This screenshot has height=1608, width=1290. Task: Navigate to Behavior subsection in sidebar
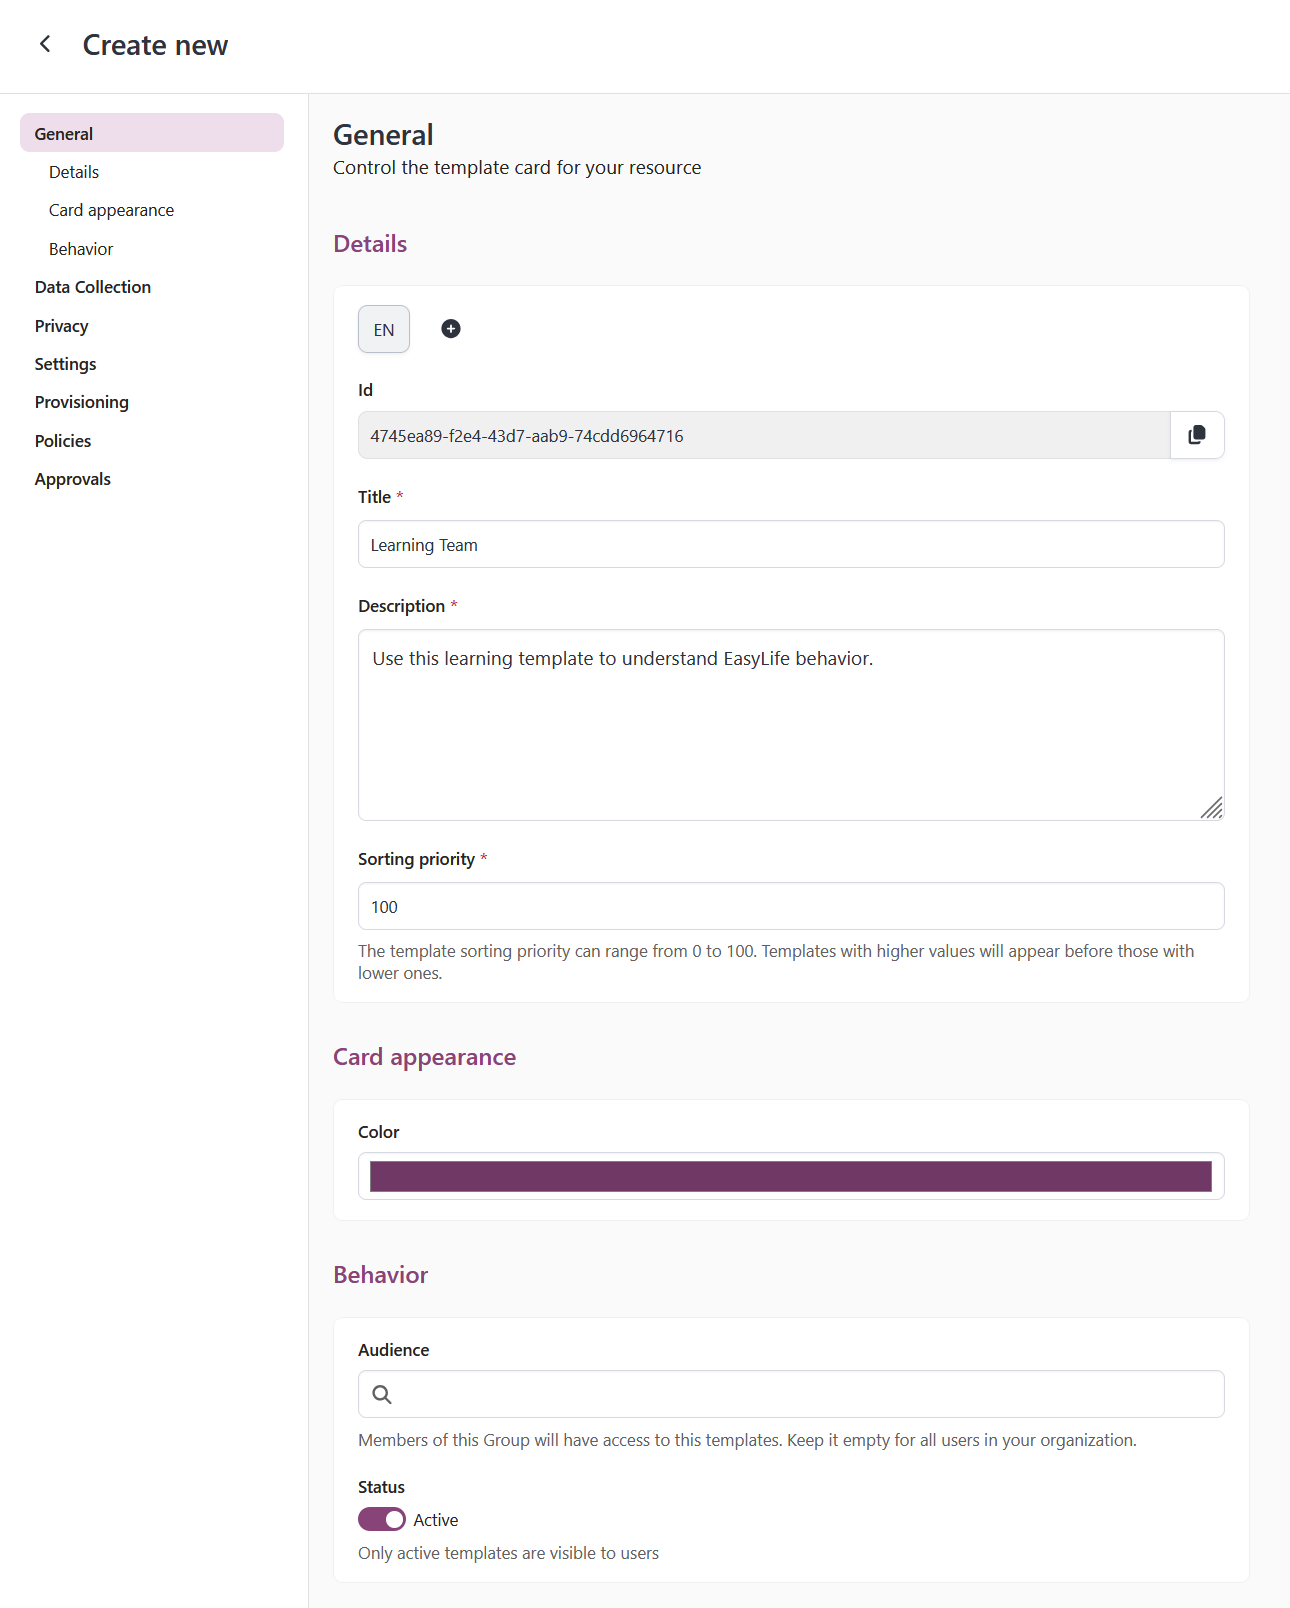pyautogui.click(x=81, y=249)
